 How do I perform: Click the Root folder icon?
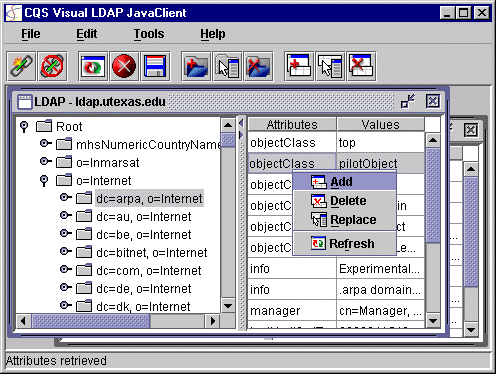click(x=44, y=126)
